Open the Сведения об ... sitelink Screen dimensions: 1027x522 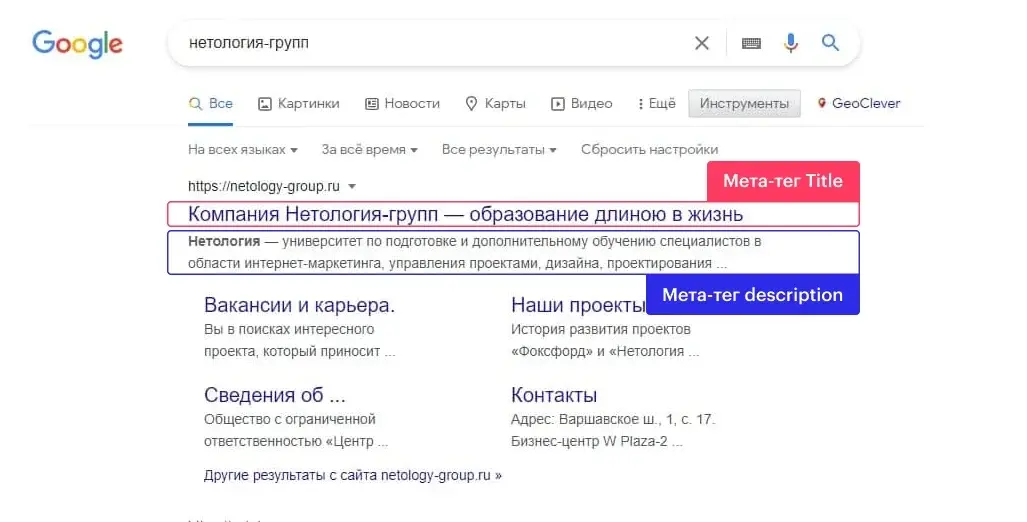274,395
